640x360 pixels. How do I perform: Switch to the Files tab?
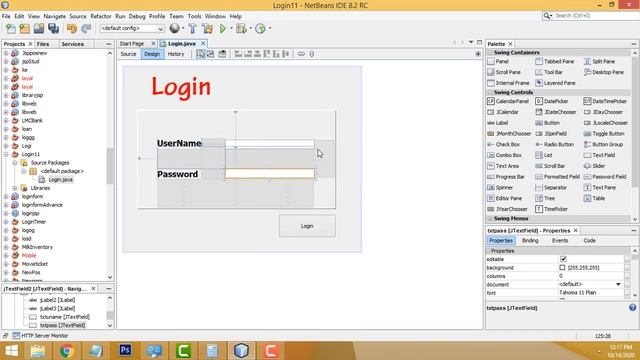point(43,44)
